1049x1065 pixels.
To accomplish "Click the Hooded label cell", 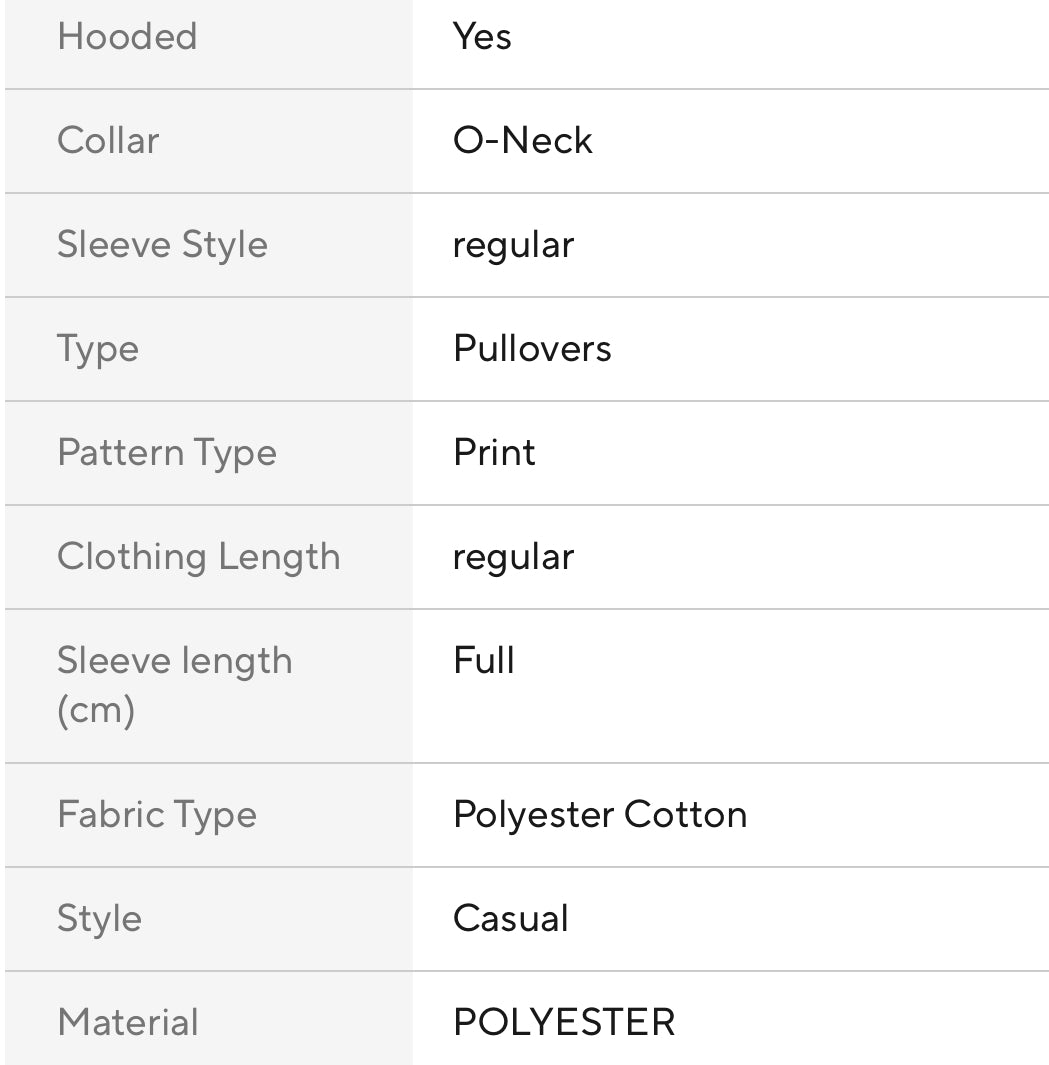I will click(x=127, y=37).
